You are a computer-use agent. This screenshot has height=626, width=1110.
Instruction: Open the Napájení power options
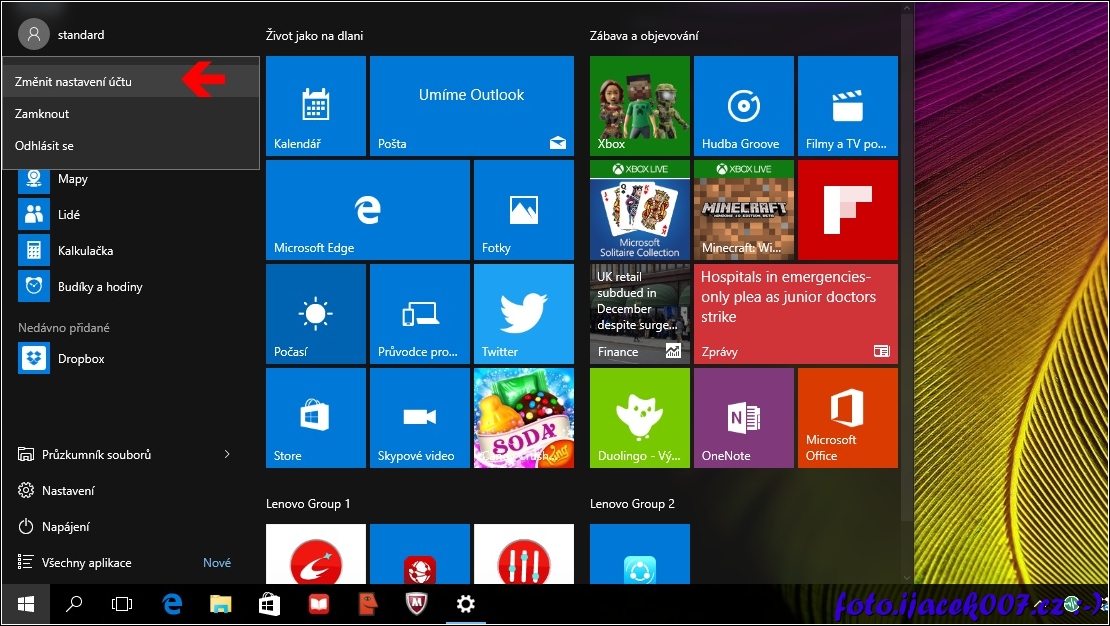click(x=65, y=527)
